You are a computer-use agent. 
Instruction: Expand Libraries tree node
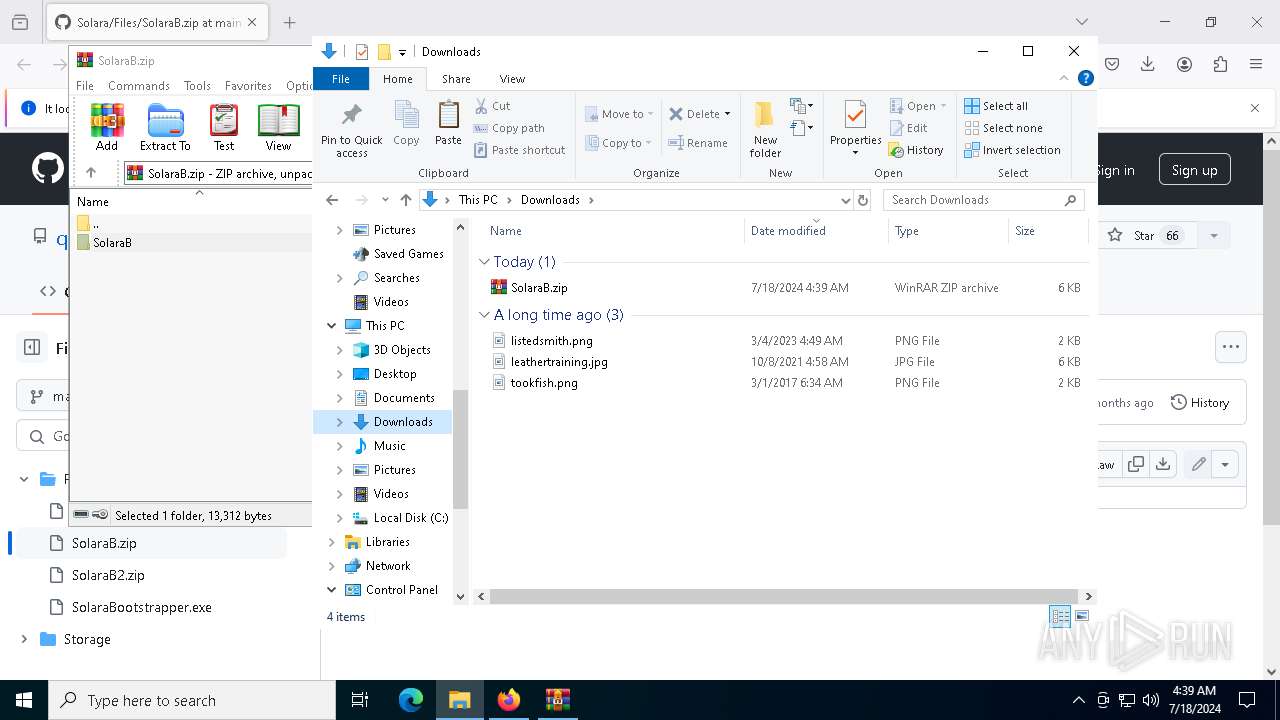tap(332, 542)
